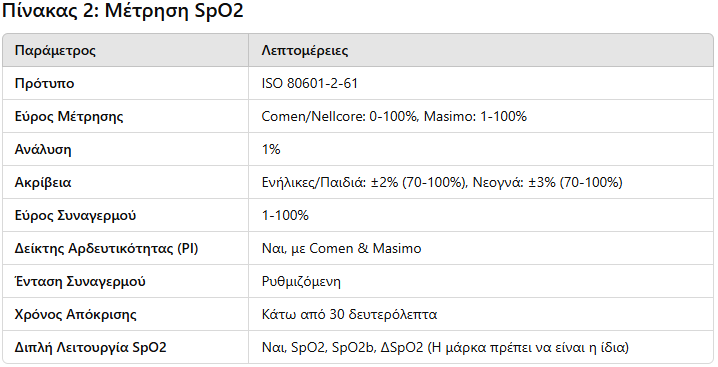Select the Εύρος Μέτρησης row label
Image resolution: width=718 pixels, height=367 pixels.
[x=69, y=116]
